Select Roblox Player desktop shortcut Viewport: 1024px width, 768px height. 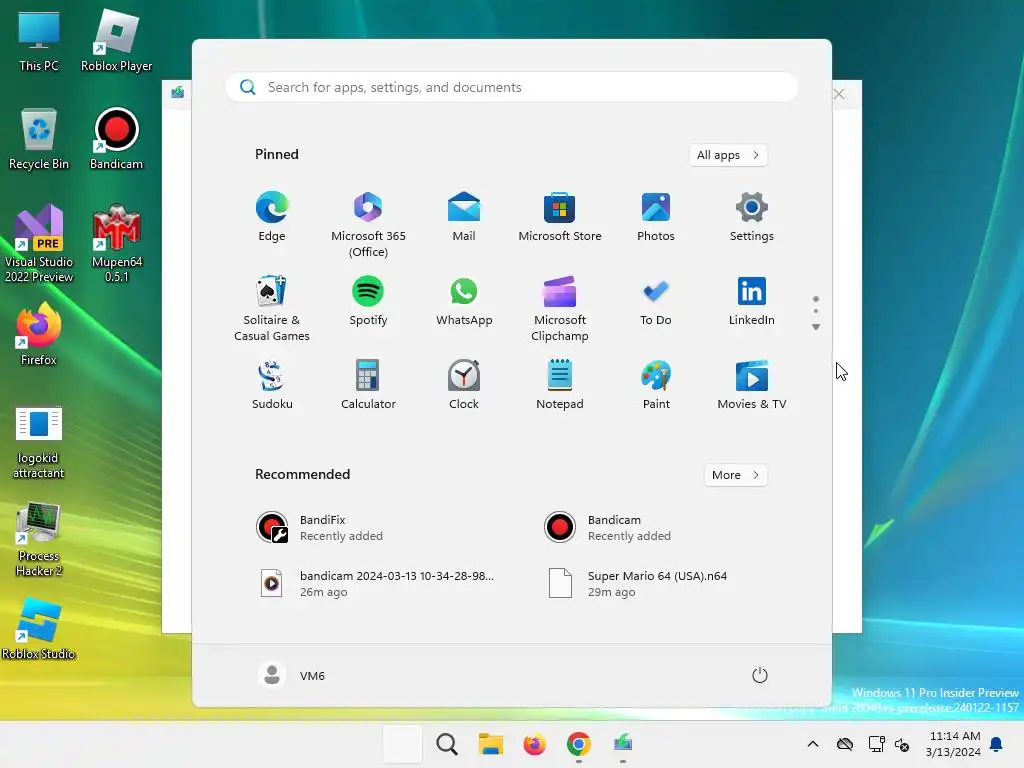tap(116, 42)
